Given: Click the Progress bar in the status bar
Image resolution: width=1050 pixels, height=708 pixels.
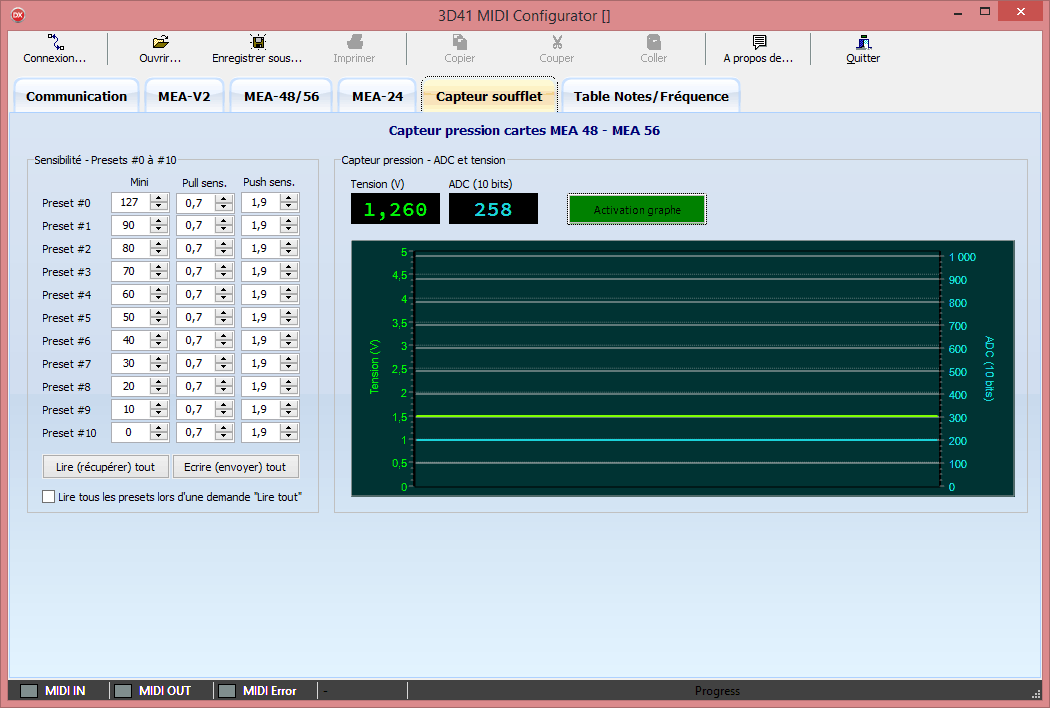Looking at the screenshot, I should (x=717, y=691).
